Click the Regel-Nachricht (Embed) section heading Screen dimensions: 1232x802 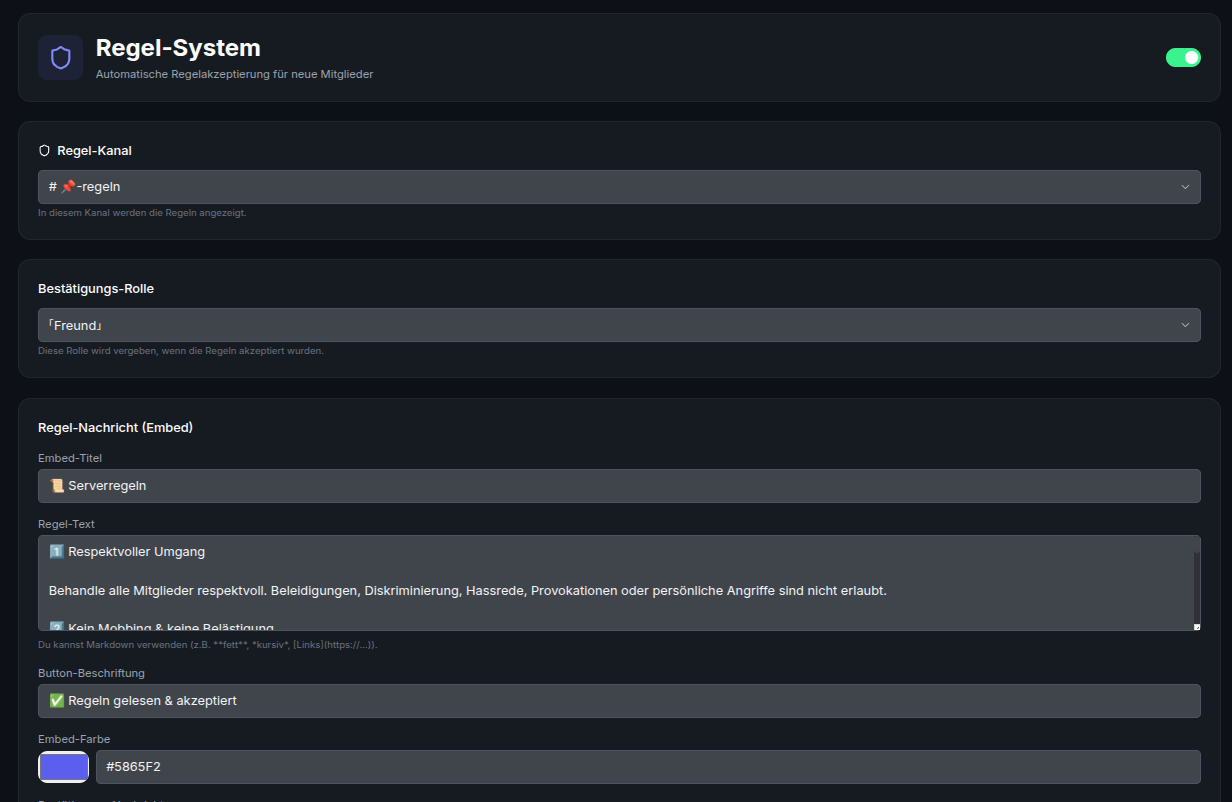tap(115, 427)
